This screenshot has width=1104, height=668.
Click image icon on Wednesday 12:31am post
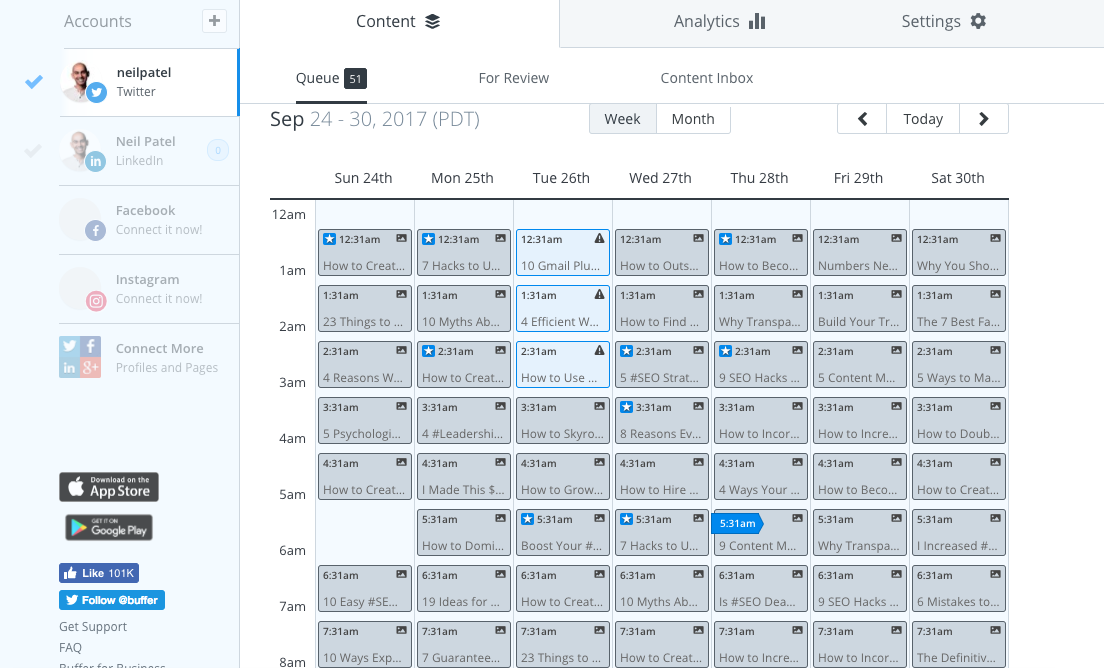click(x=698, y=238)
